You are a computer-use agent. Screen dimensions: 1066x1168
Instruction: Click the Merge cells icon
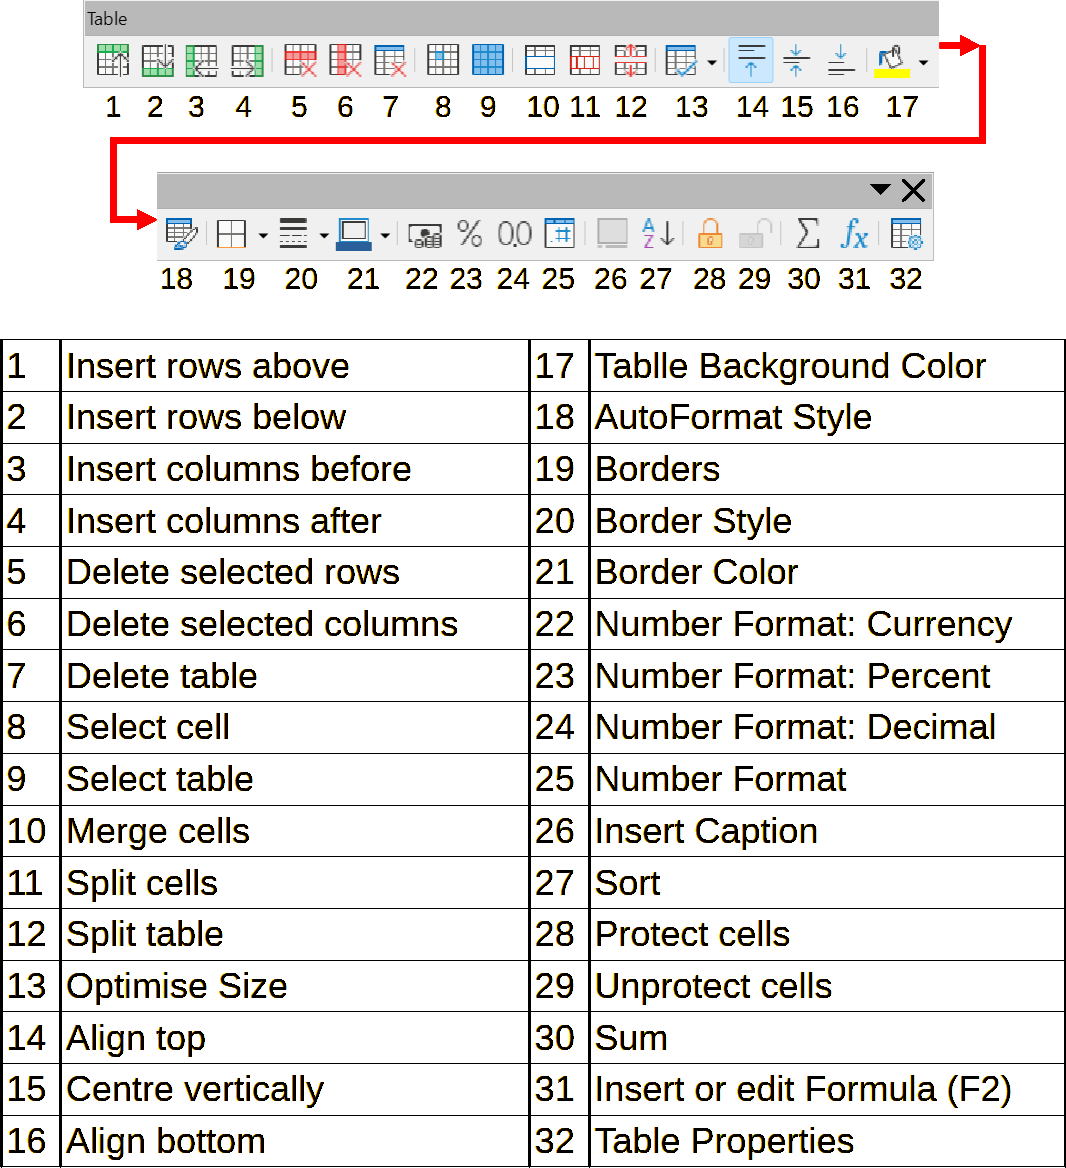(x=540, y=61)
